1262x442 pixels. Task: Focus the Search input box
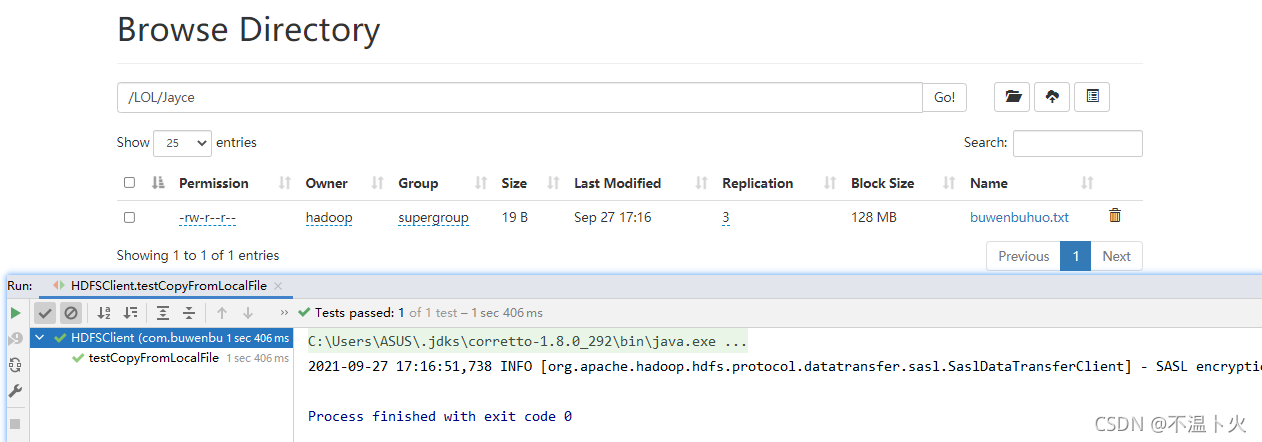1077,143
